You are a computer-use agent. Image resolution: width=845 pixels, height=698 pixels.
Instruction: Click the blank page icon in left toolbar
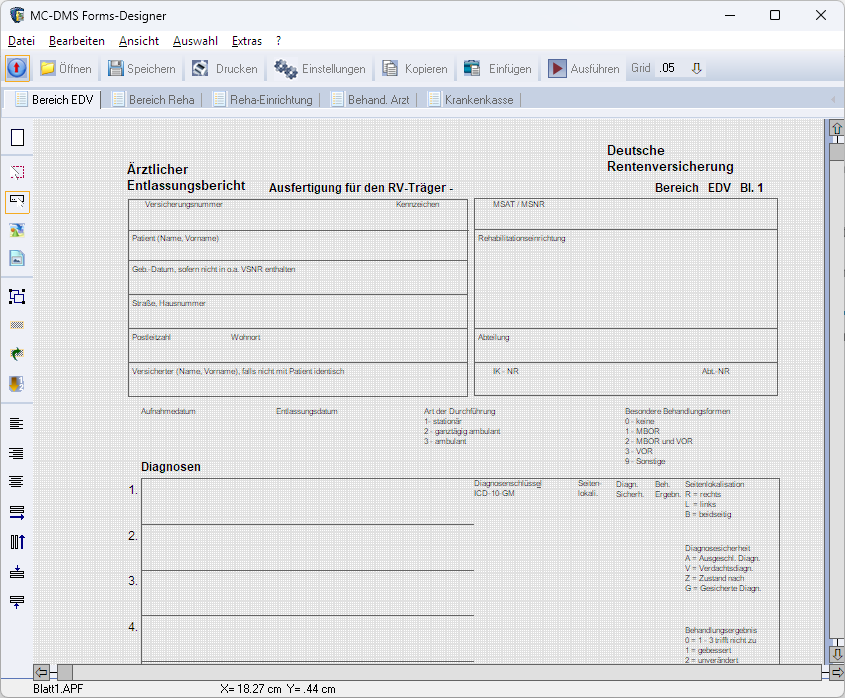pyautogui.click(x=17, y=138)
